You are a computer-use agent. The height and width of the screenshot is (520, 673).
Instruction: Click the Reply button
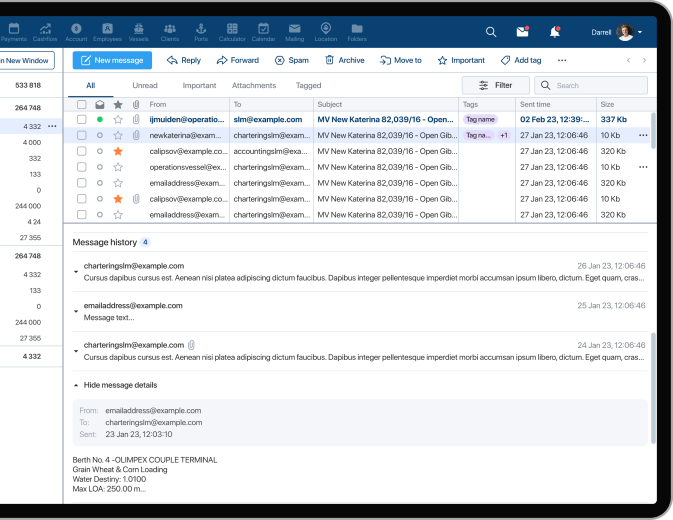pyautogui.click(x=184, y=60)
